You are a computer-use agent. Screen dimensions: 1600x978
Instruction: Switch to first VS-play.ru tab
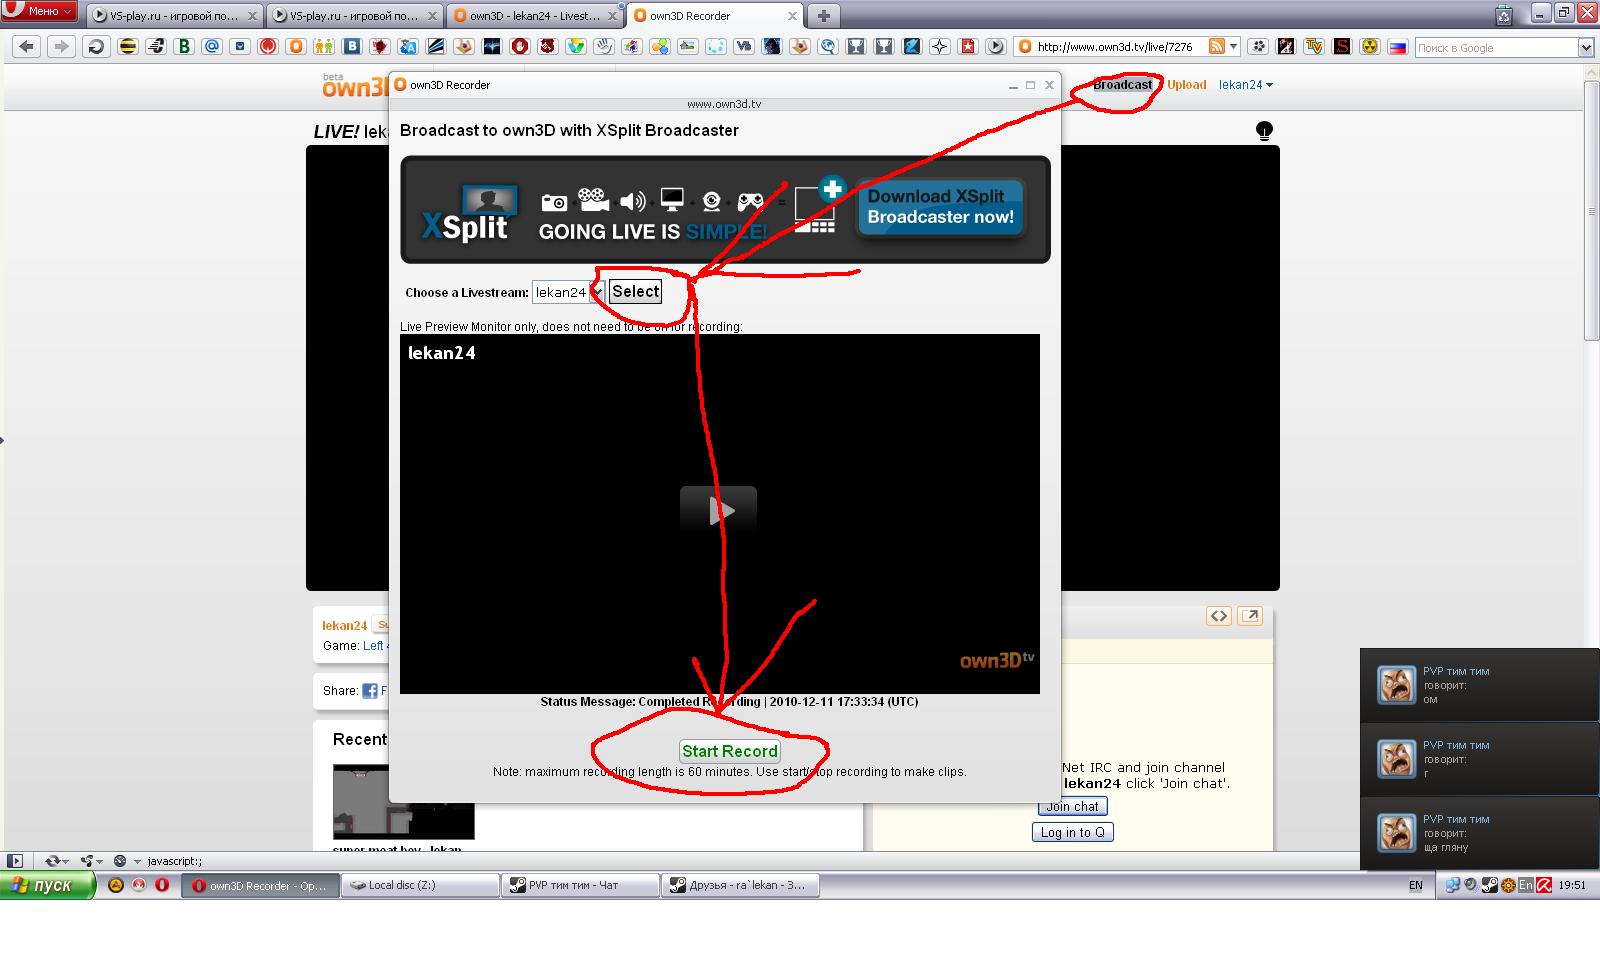pos(173,16)
